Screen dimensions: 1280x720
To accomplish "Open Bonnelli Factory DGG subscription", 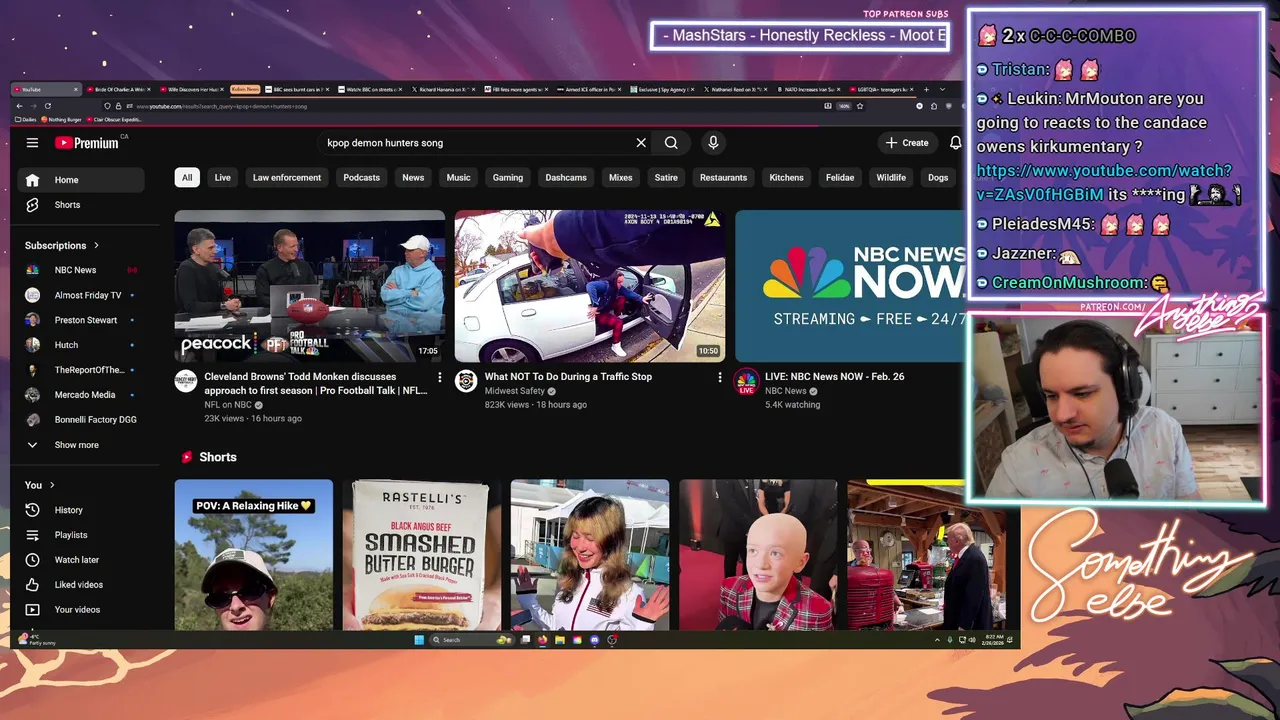I will pyautogui.click(x=81, y=420).
